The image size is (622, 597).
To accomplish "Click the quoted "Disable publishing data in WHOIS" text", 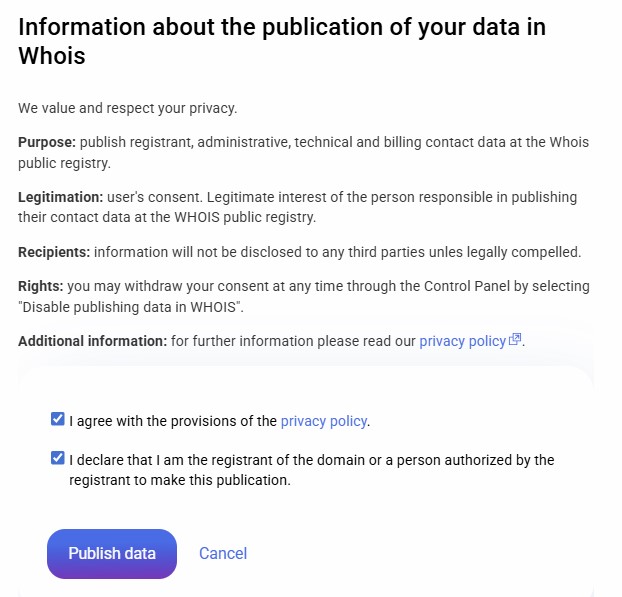I will click(x=133, y=306).
